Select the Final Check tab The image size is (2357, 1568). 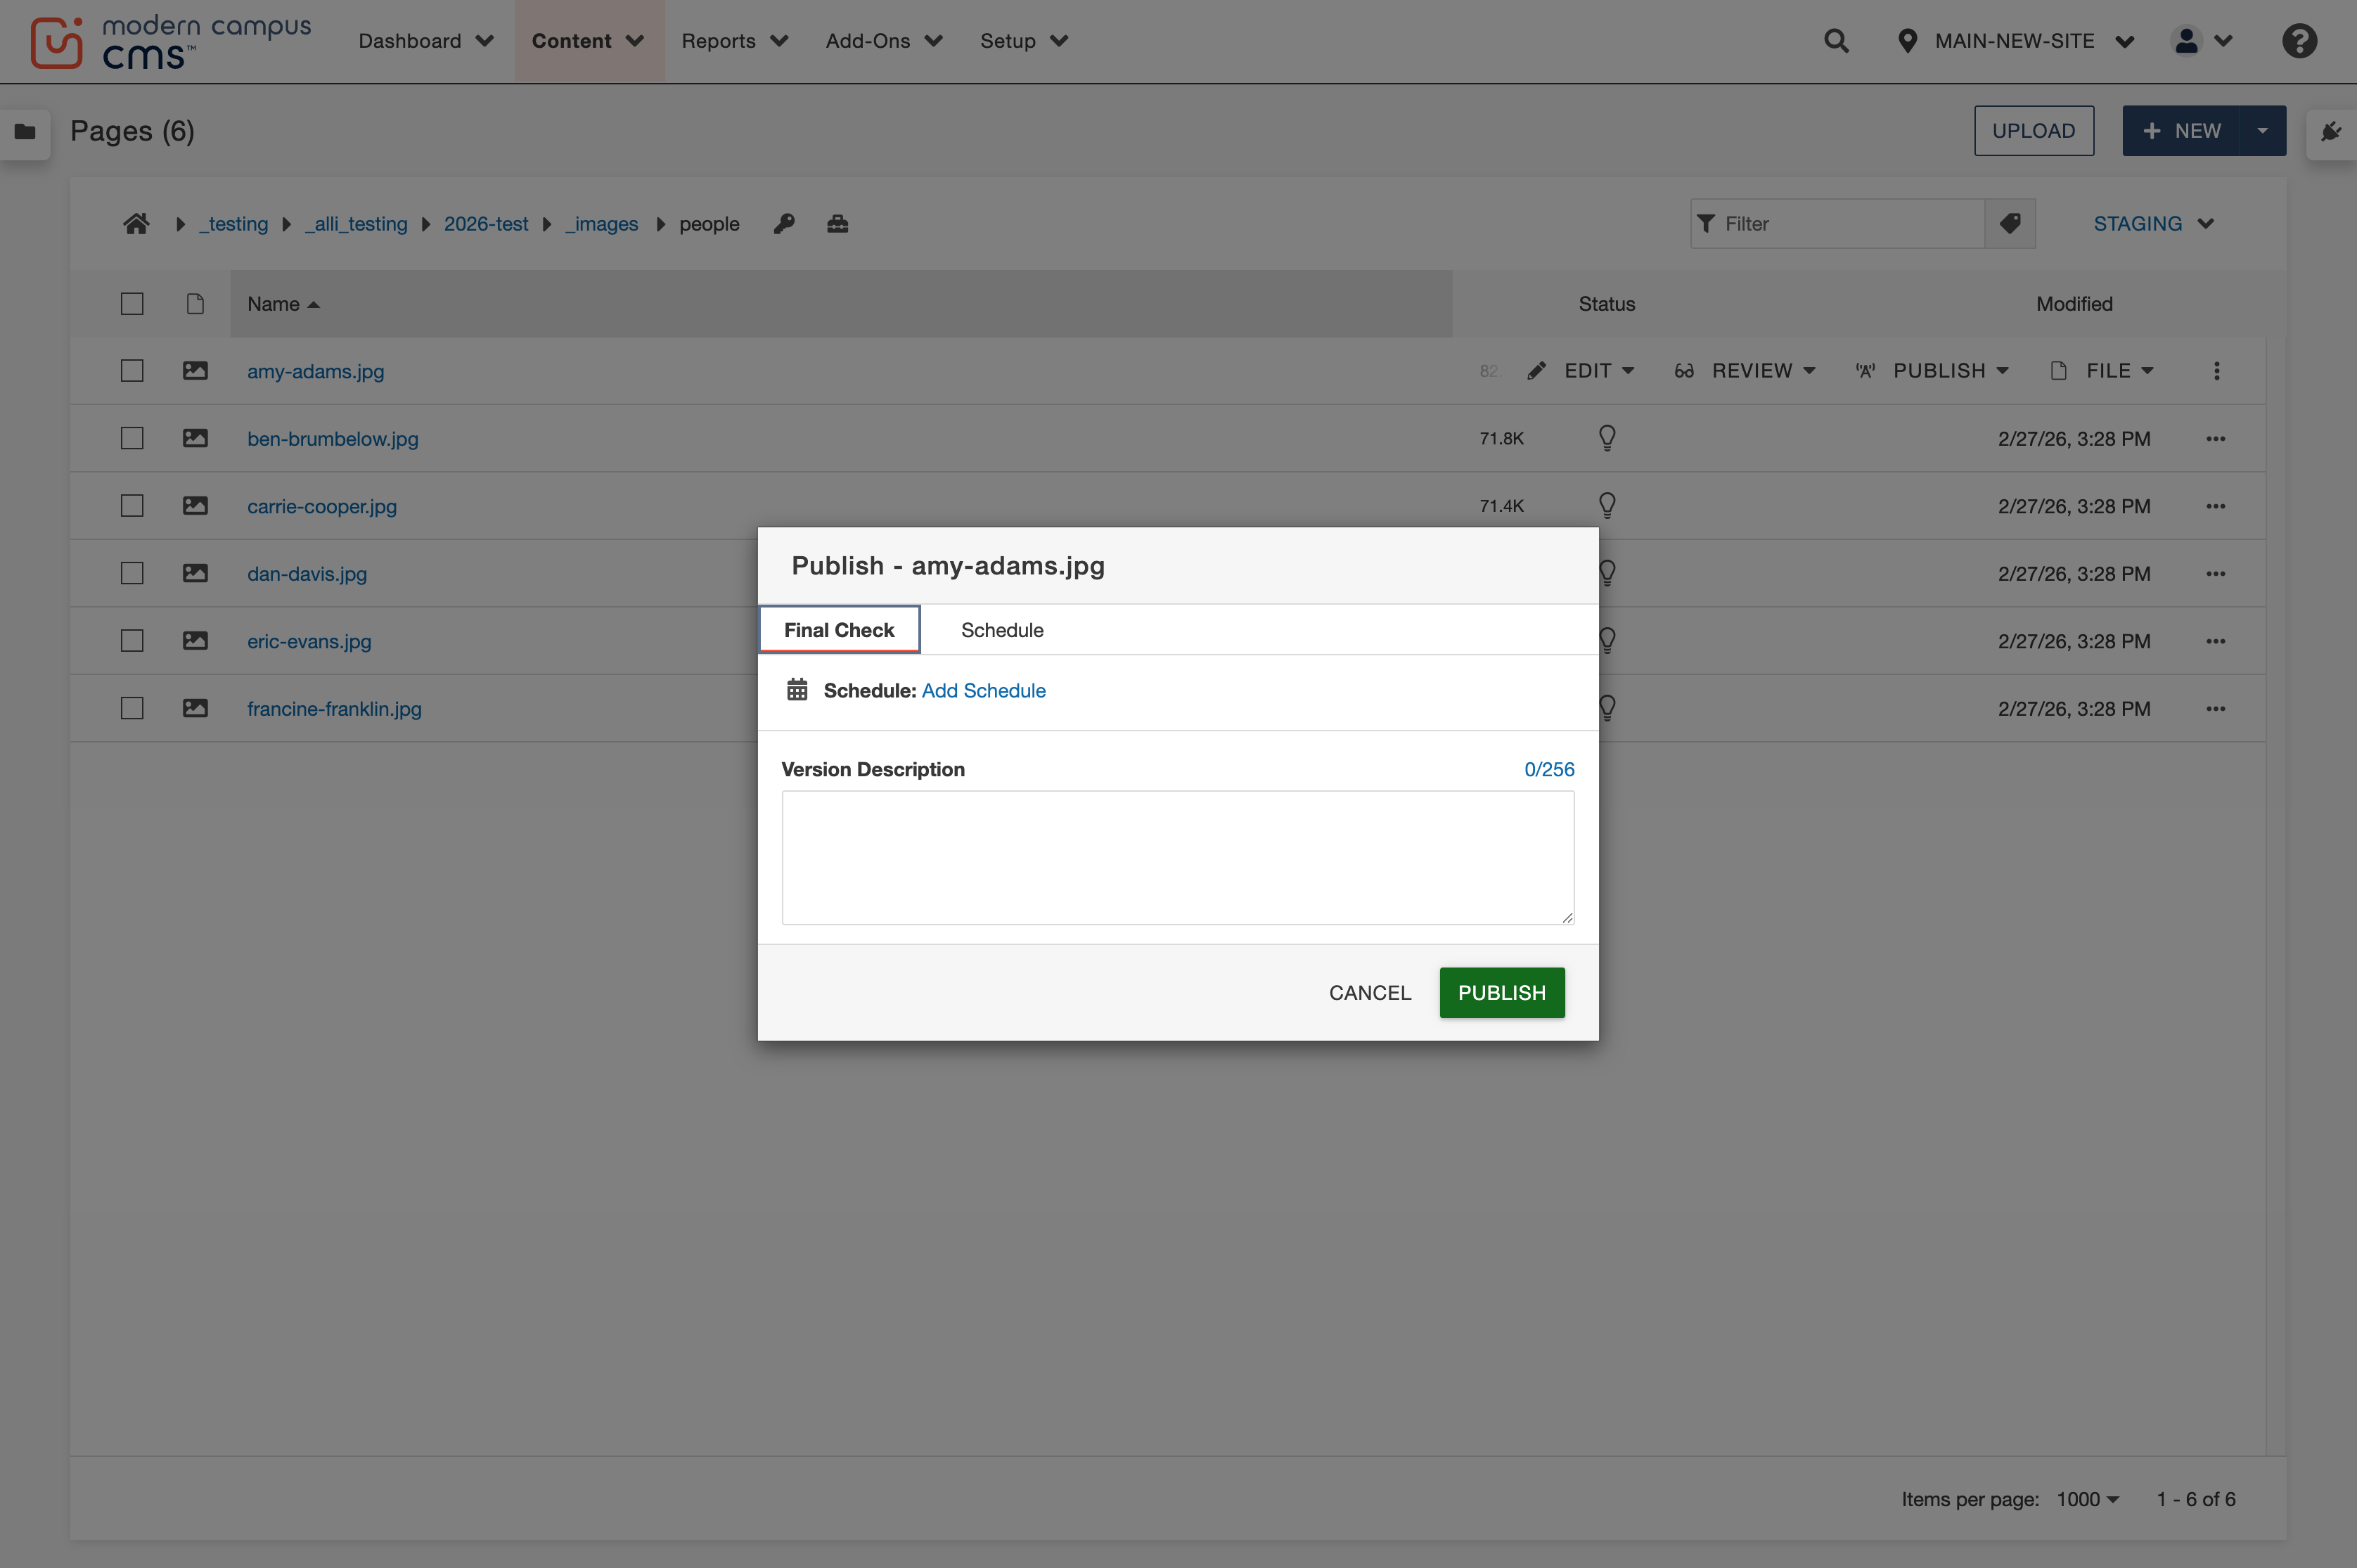point(839,630)
